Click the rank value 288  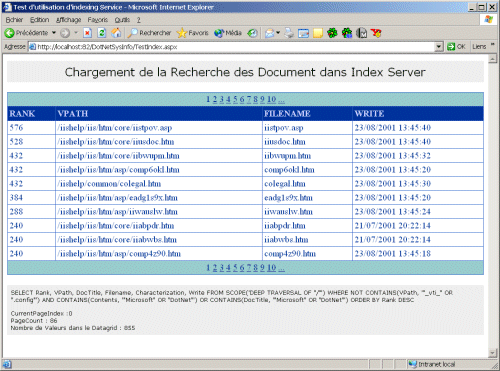tap(16, 212)
